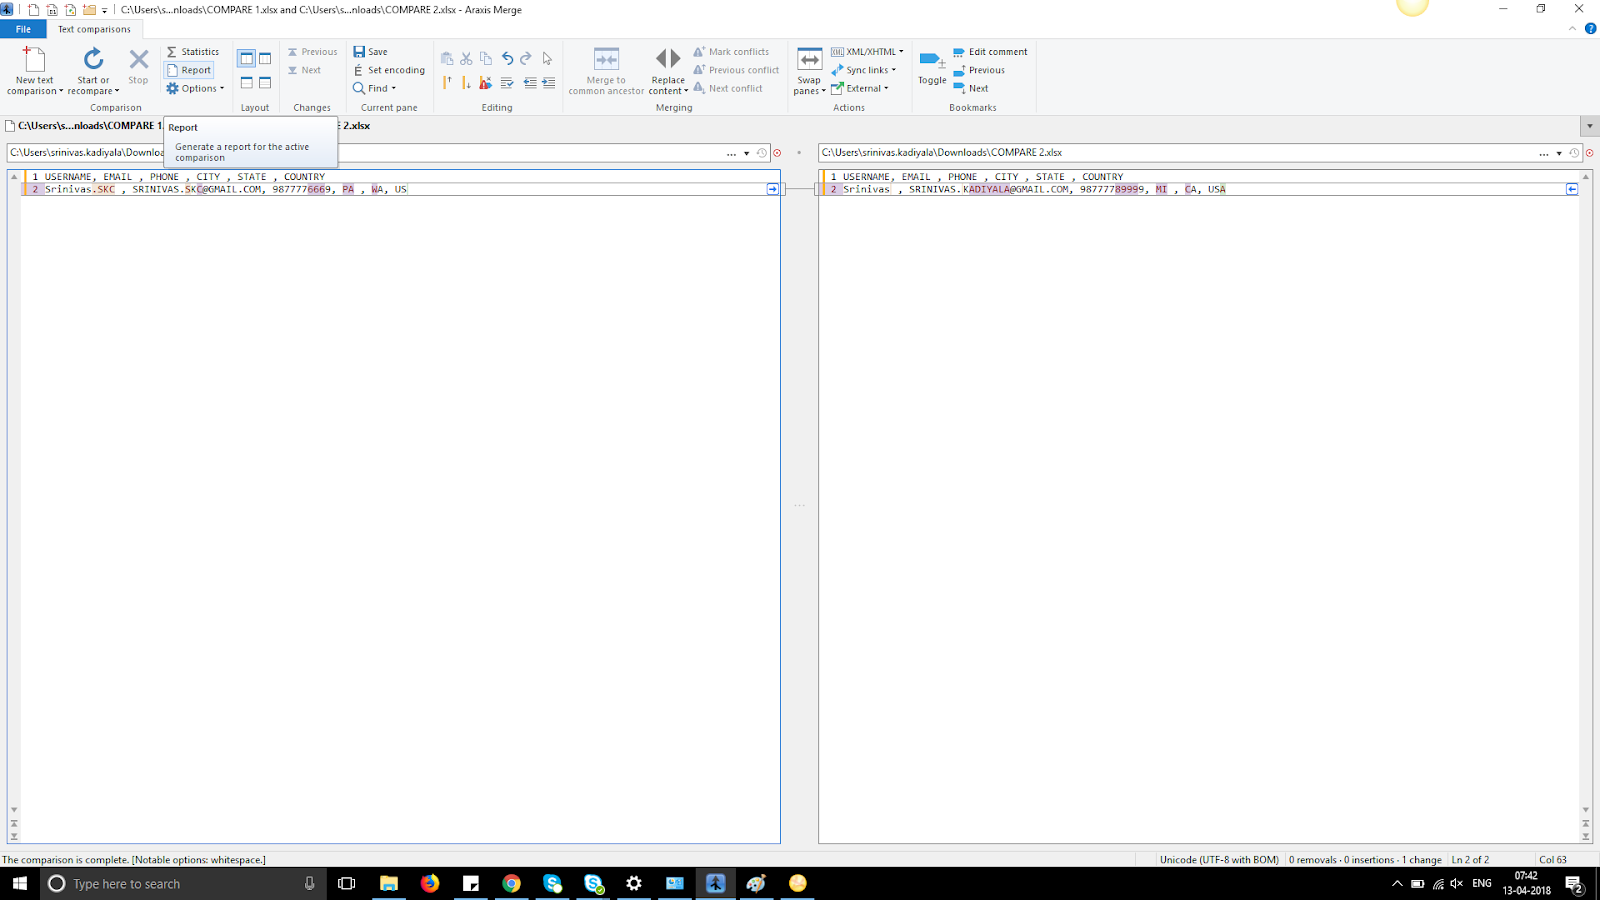The image size is (1600, 900).
Task: Click the ribbon Help icon
Action: pyautogui.click(x=1590, y=29)
